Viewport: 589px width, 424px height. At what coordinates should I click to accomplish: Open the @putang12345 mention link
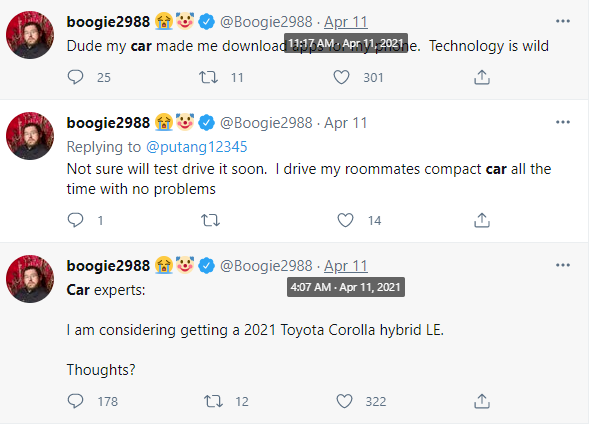point(196,147)
